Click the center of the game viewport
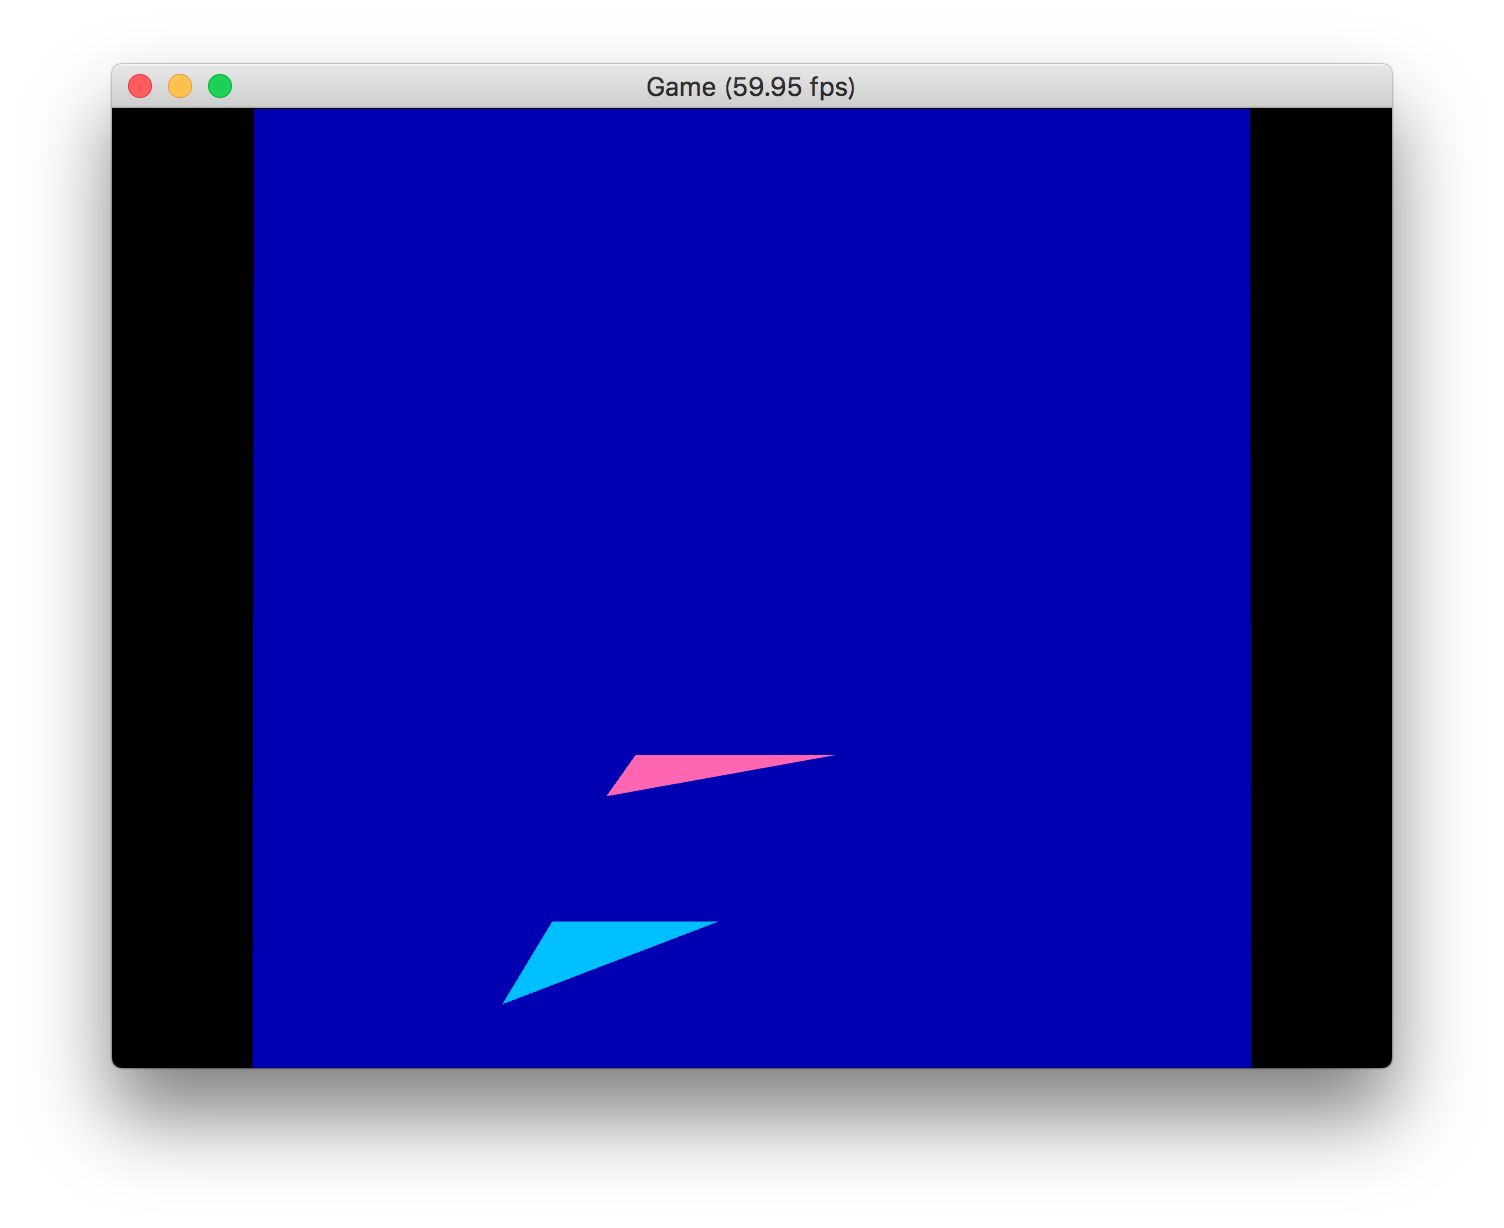1504x1228 pixels. tap(752, 588)
